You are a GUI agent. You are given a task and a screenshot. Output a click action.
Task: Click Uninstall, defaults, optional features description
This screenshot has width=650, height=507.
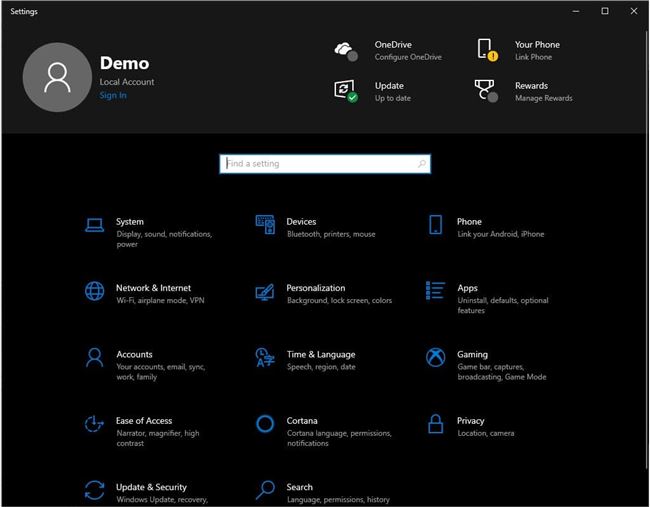click(503, 306)
